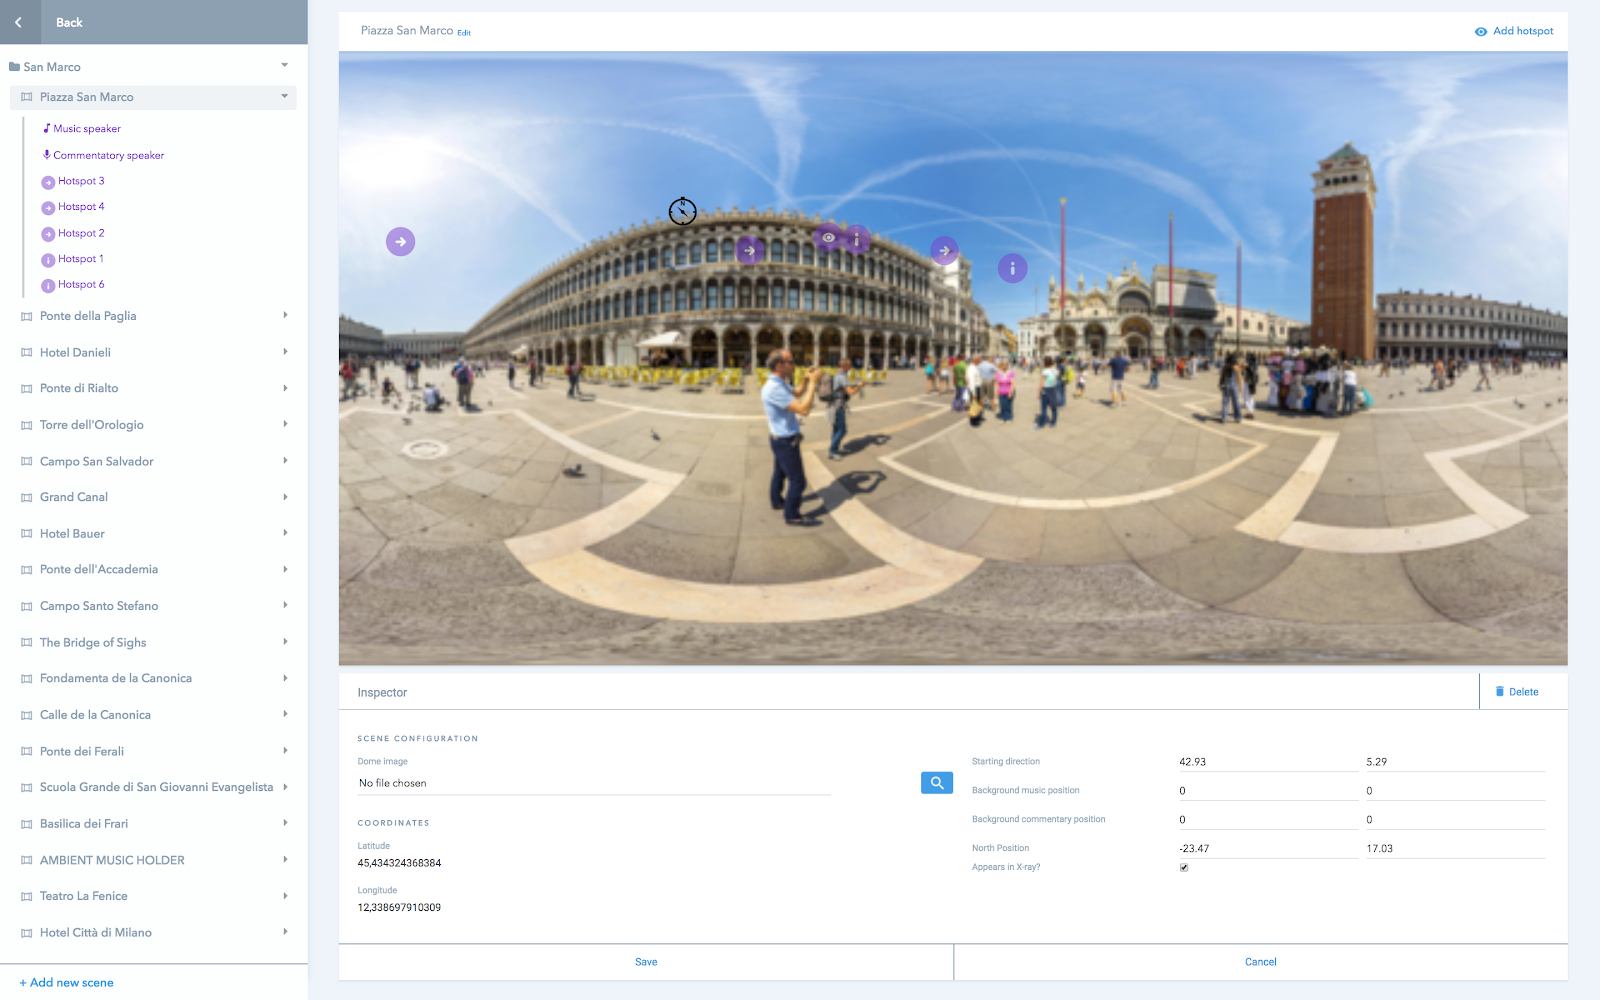Uncheck the Appears in X-ray checkbox
The image size is (1600, 1000).
(x=1184, y=867)
